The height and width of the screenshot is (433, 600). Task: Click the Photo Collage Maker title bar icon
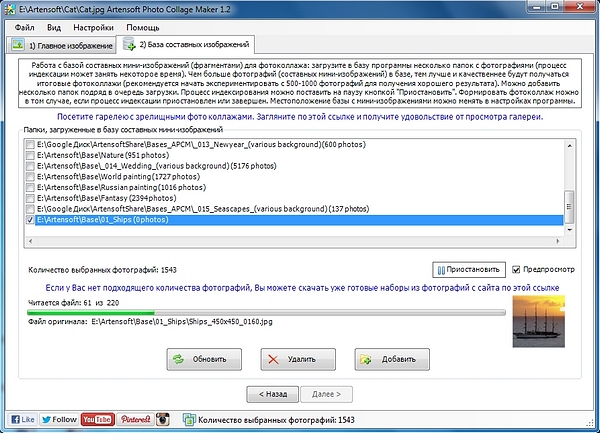pyautogui.click(x=10, y=8)
